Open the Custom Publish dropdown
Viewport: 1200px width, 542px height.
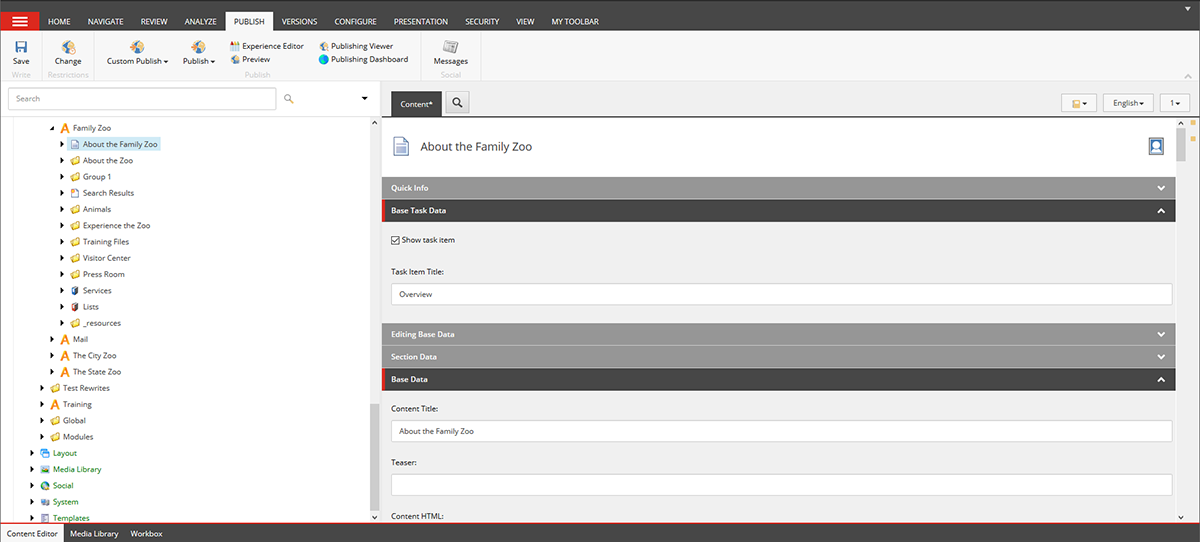137,61
